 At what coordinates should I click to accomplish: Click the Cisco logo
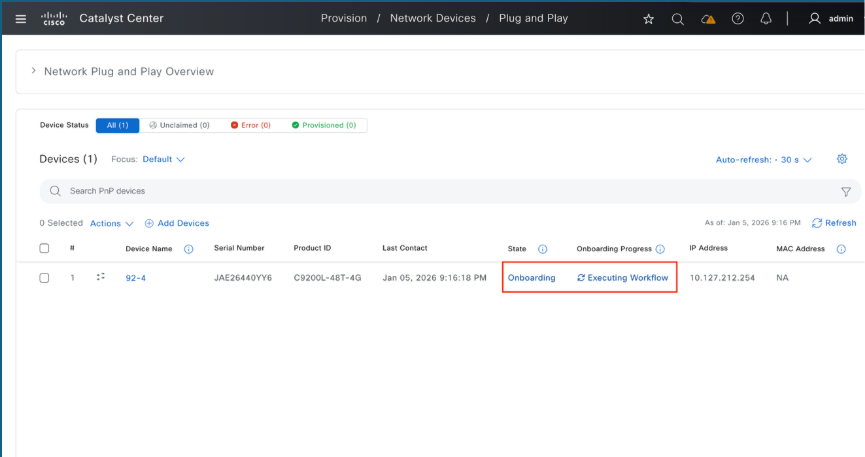point(54,19)
